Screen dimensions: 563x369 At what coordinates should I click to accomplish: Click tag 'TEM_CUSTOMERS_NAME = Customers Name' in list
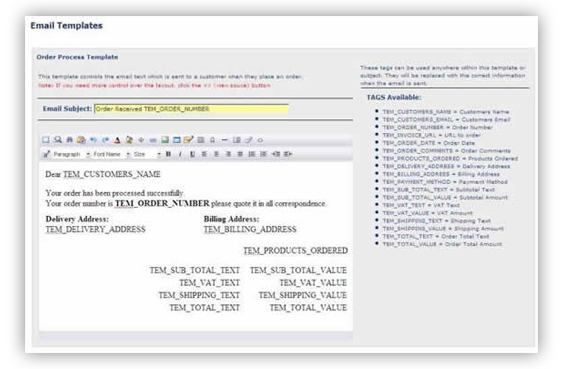click(x=446, y=112)
